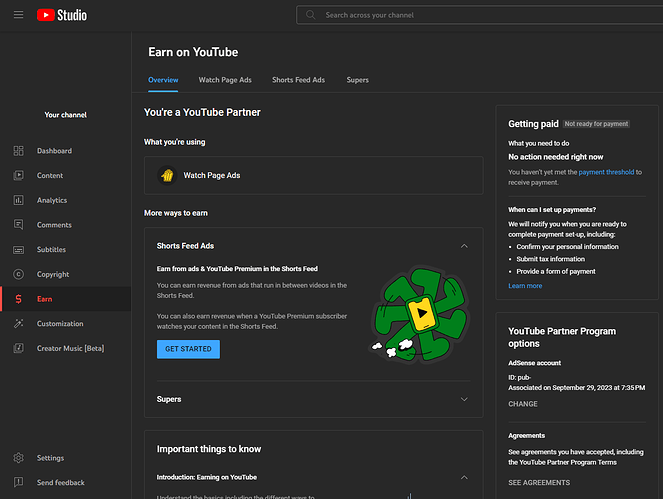This screenshot has width=663, height=499.
Task: Click the Customization wand icon
Action: point(18,324)
